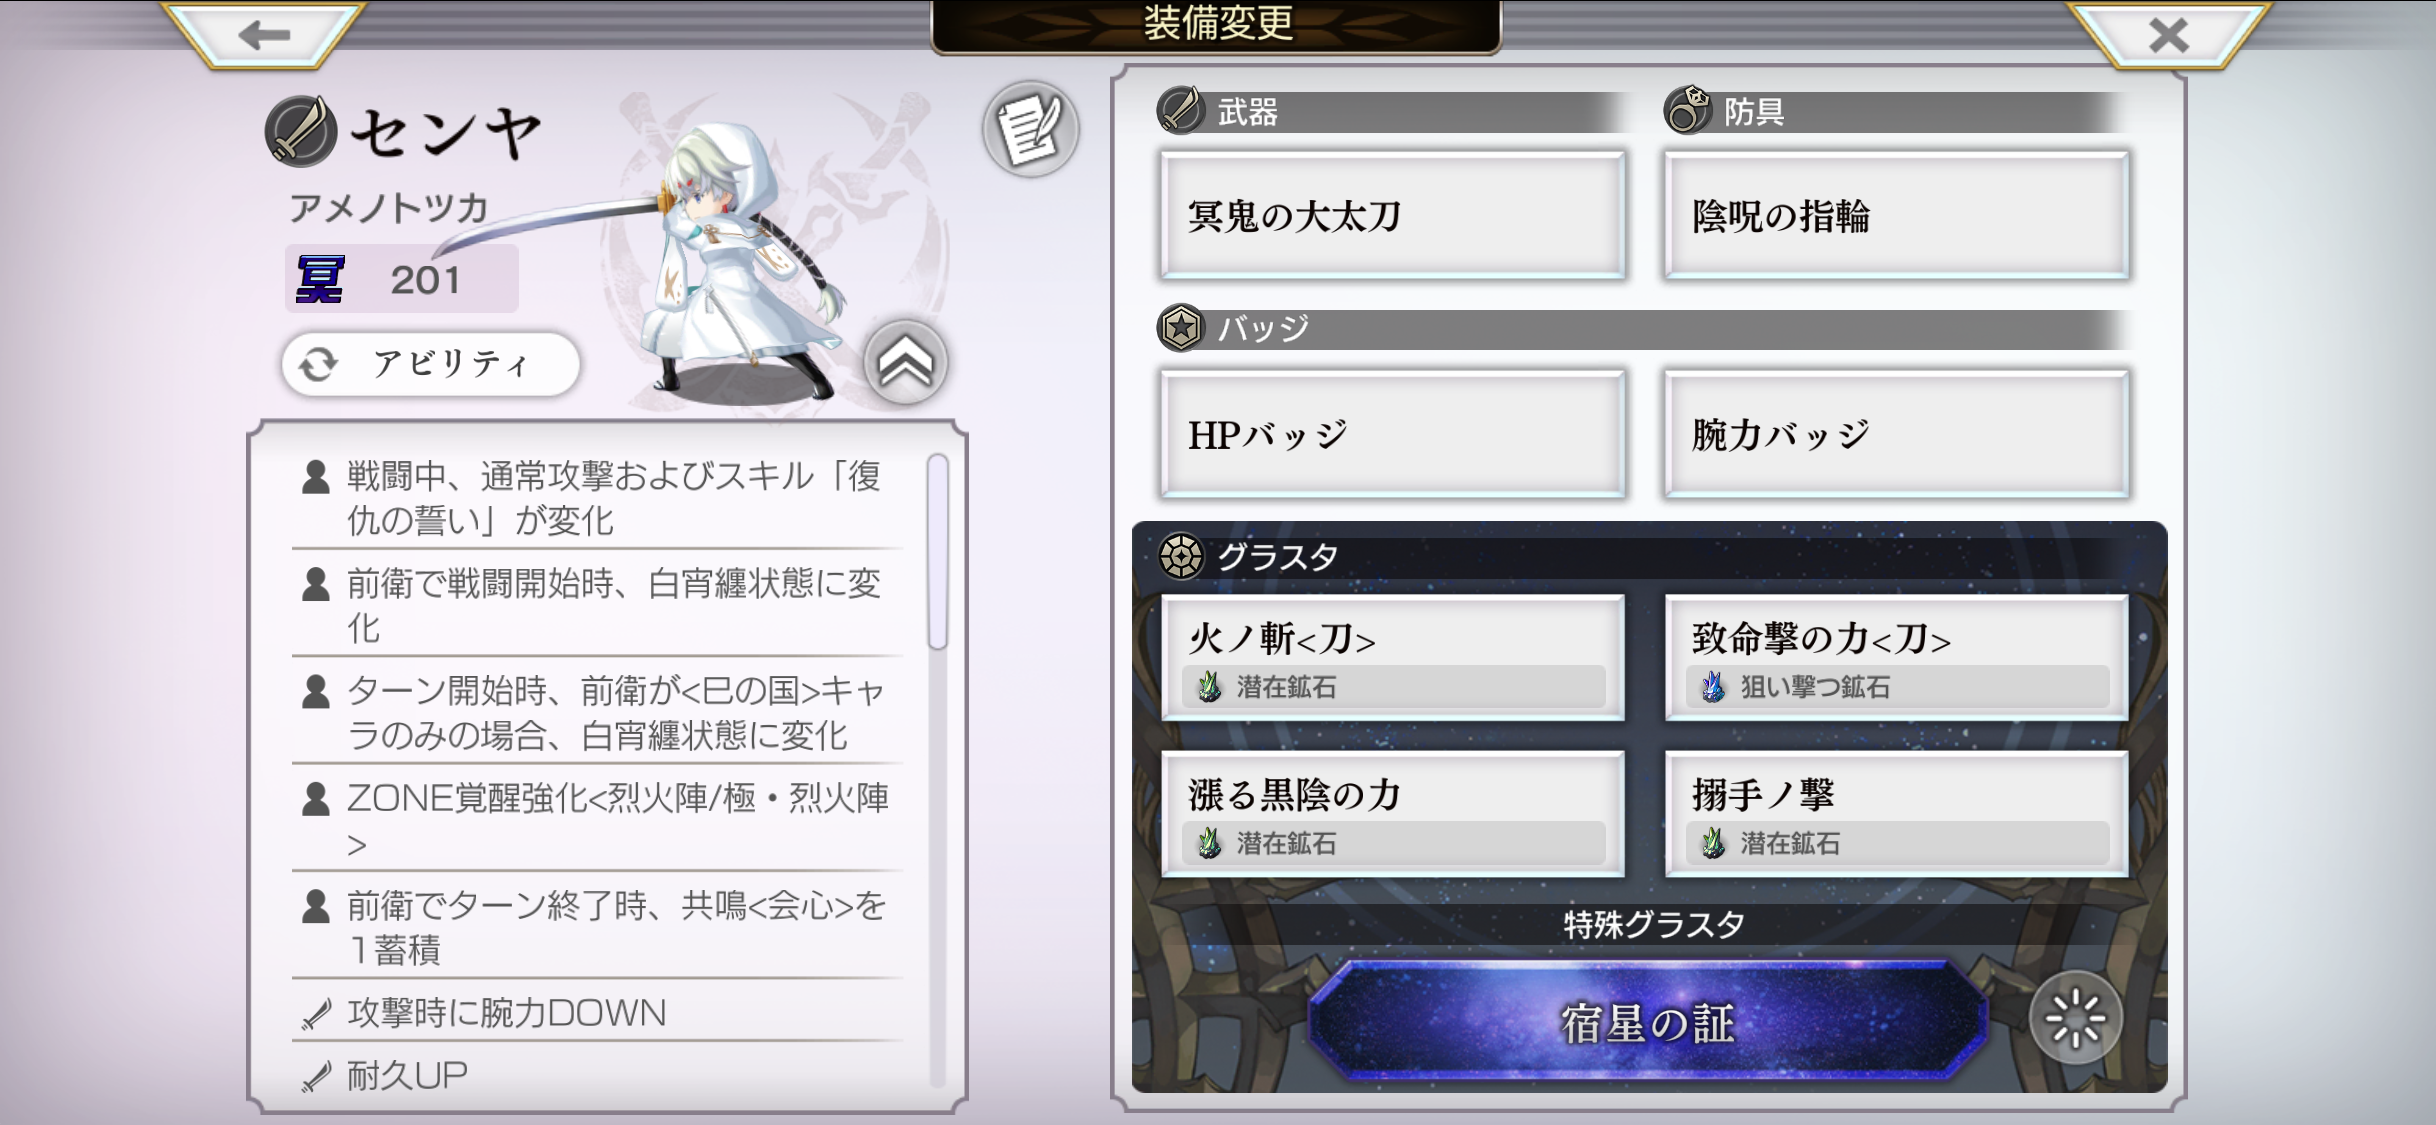2436x1125 pixels.
Task: Tap the 宿星の証 special grasta button
Action: [1648, 1022]
